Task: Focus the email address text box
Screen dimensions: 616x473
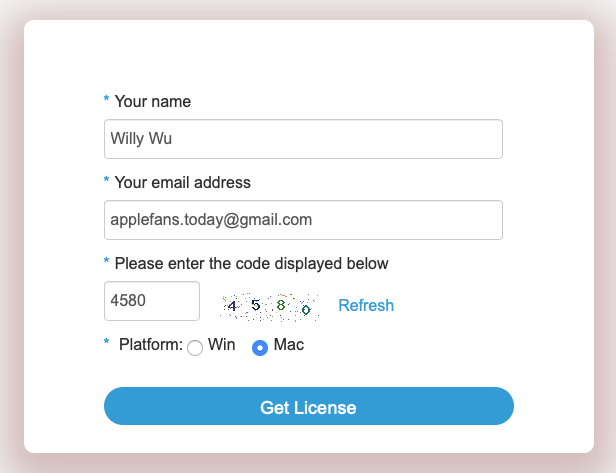Action: point(302,220)
